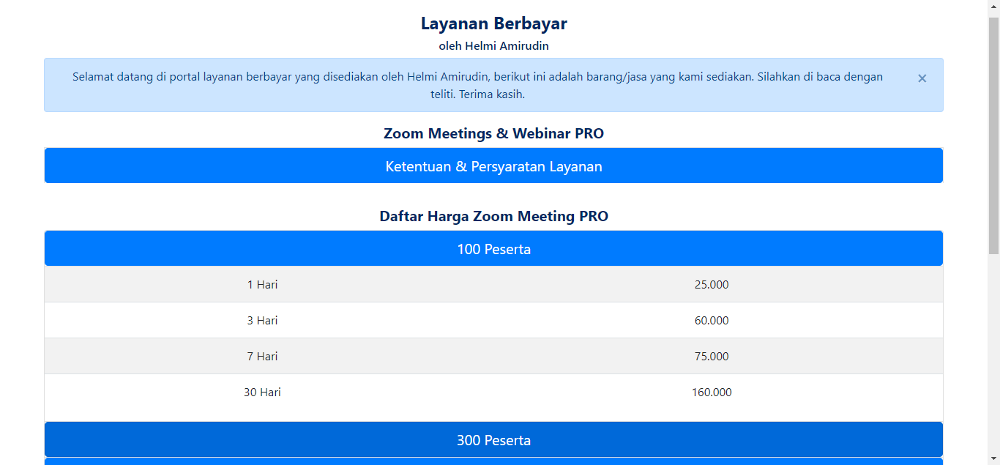This screenshot has width=1000, height=465.
Task: Dismiss the welcome alert with the X
Action: click(x=922, y=78)
